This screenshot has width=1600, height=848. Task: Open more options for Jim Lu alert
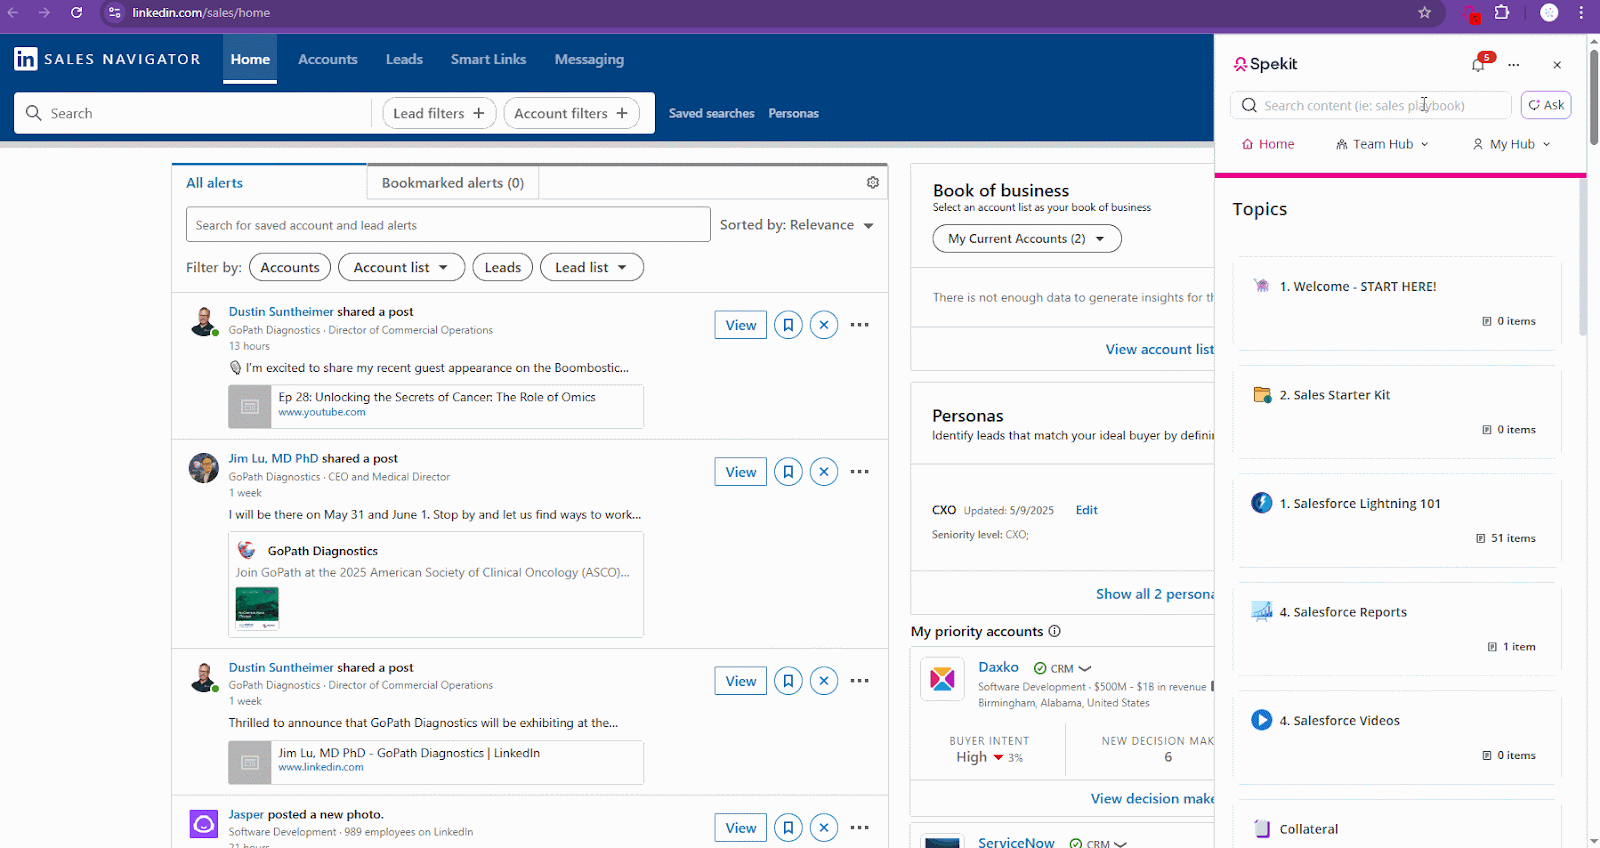point(860,472)
